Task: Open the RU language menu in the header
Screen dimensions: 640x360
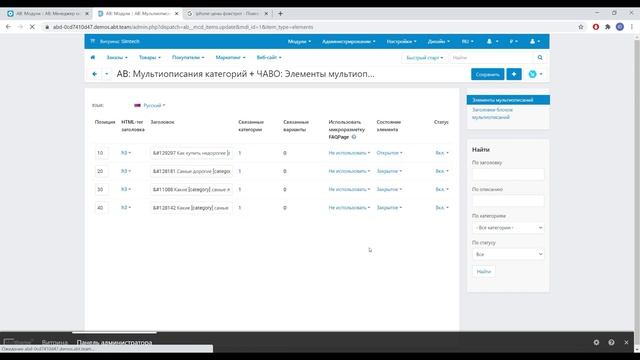Action: pyautogui.click(x=467, y=41)
